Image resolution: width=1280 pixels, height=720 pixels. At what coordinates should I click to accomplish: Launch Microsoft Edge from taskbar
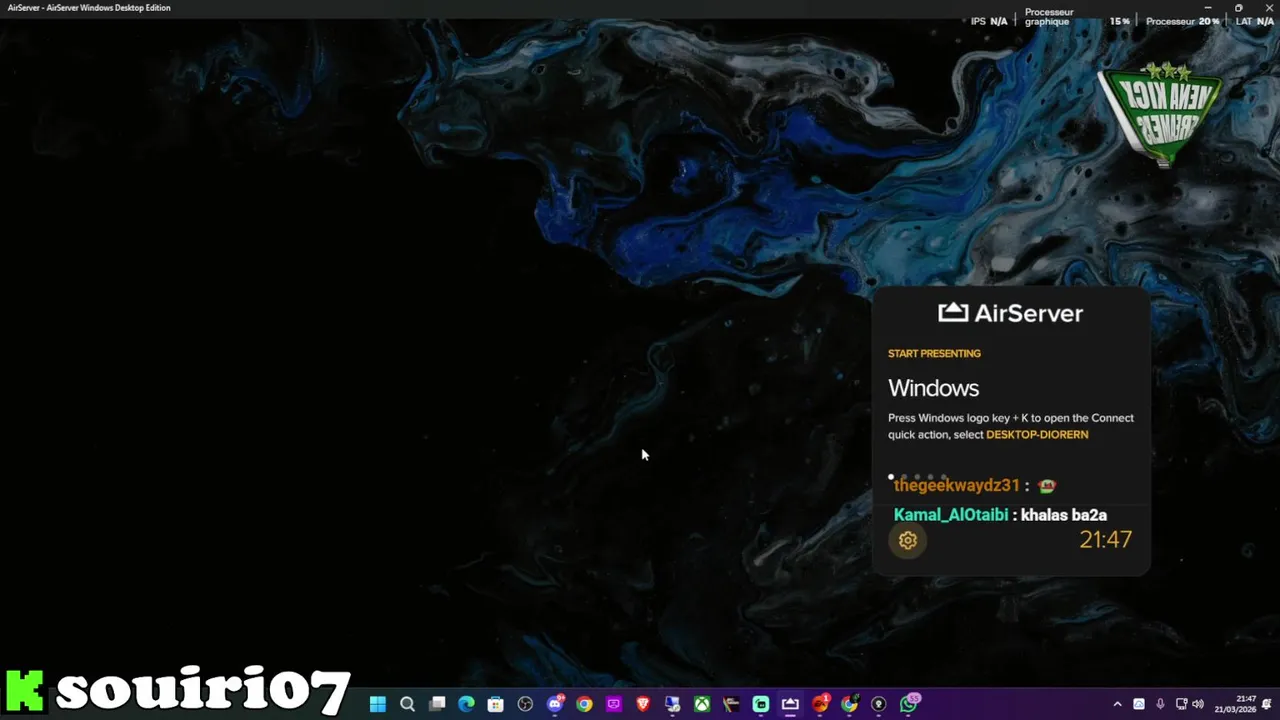click(466, 705)
